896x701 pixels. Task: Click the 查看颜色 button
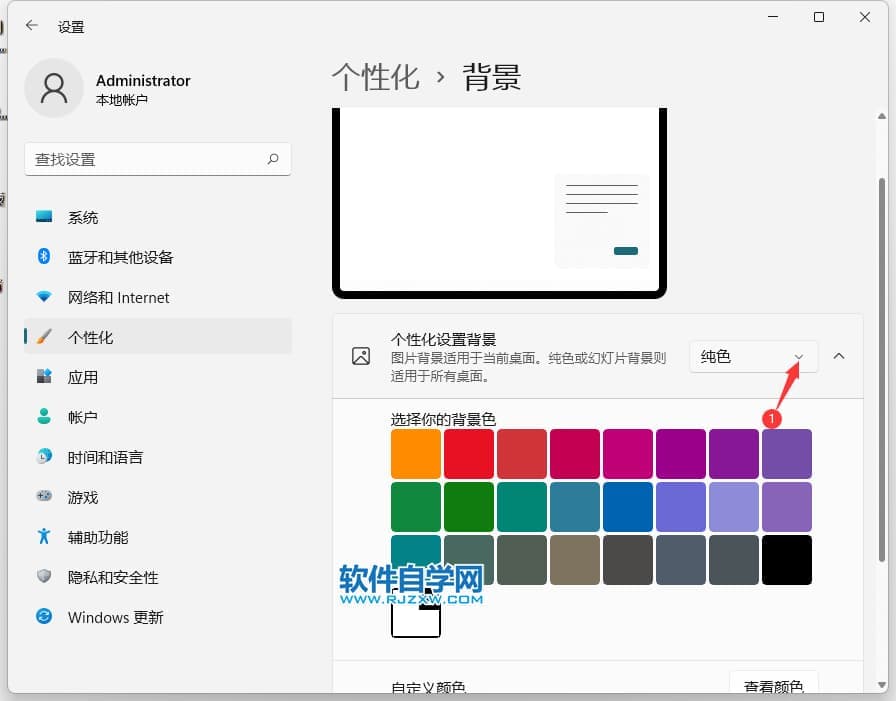[x=773, y=685]
